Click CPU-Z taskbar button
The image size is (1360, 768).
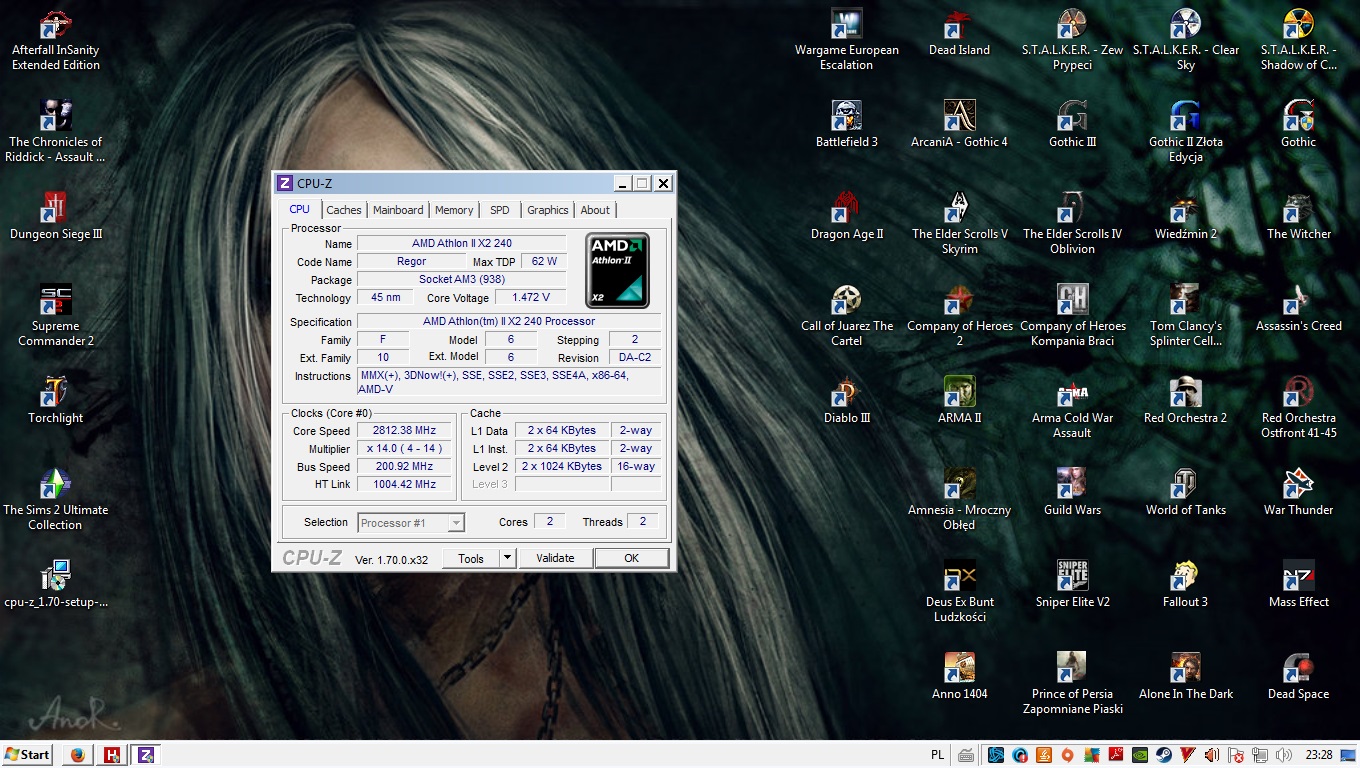pyautogui.click(x=145, y=755)
